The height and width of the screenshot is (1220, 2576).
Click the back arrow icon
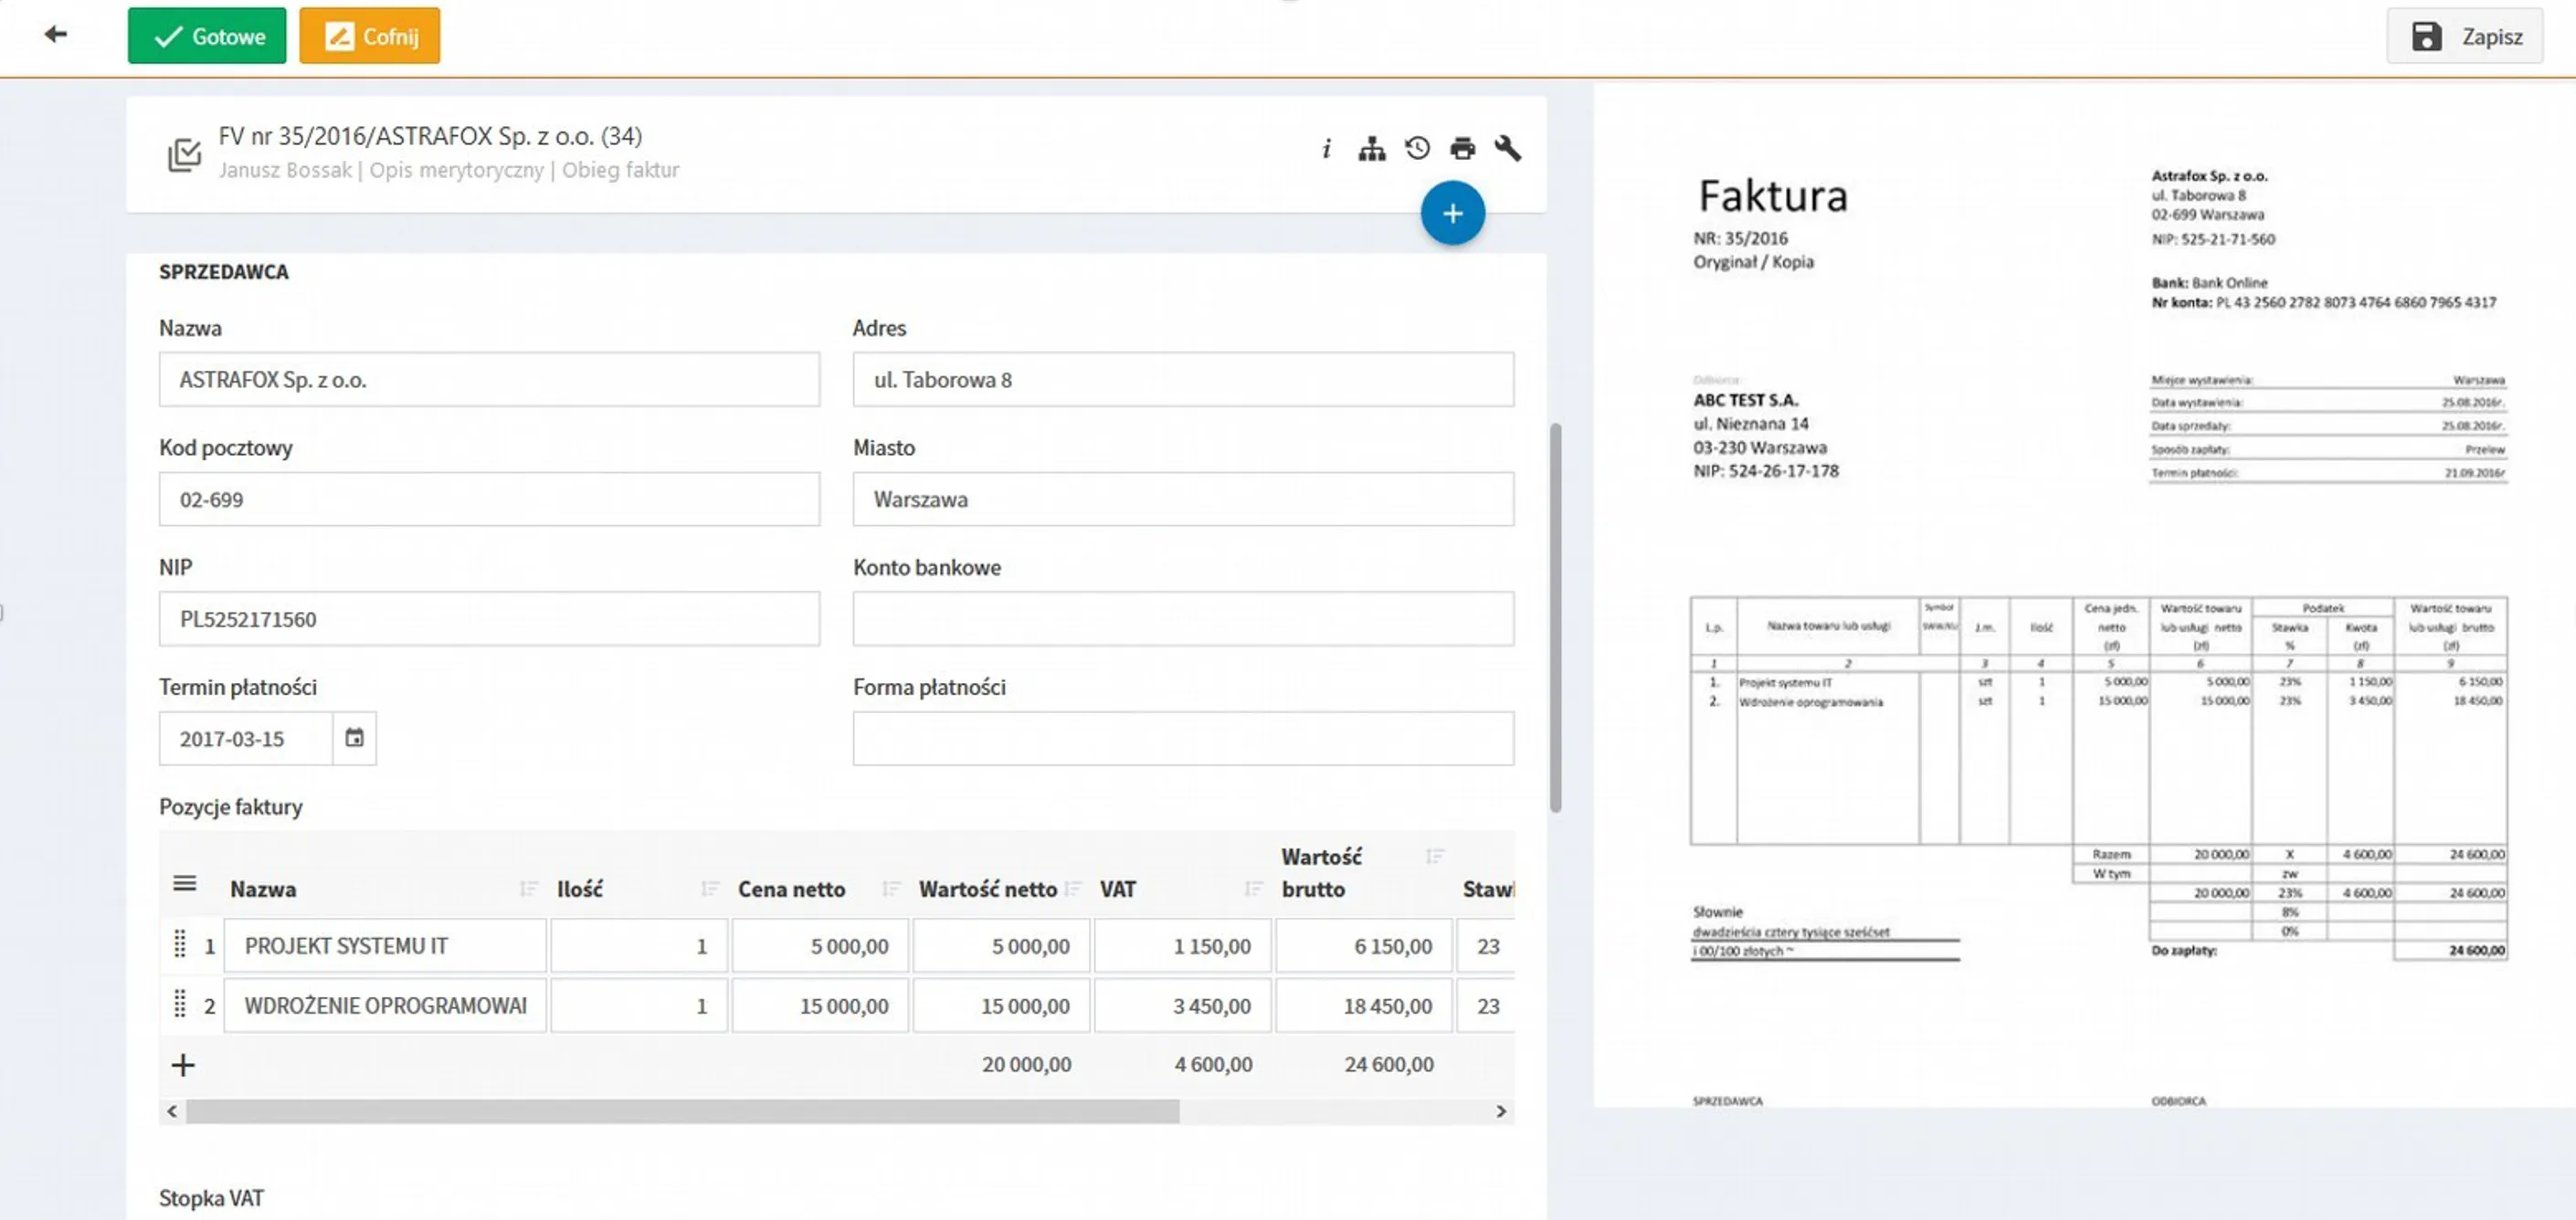[56, 35]
